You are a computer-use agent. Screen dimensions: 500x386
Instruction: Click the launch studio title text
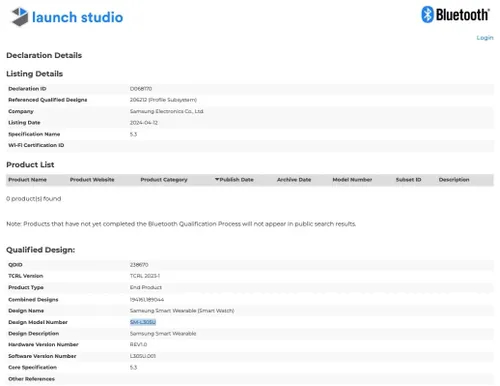[77, 17]
